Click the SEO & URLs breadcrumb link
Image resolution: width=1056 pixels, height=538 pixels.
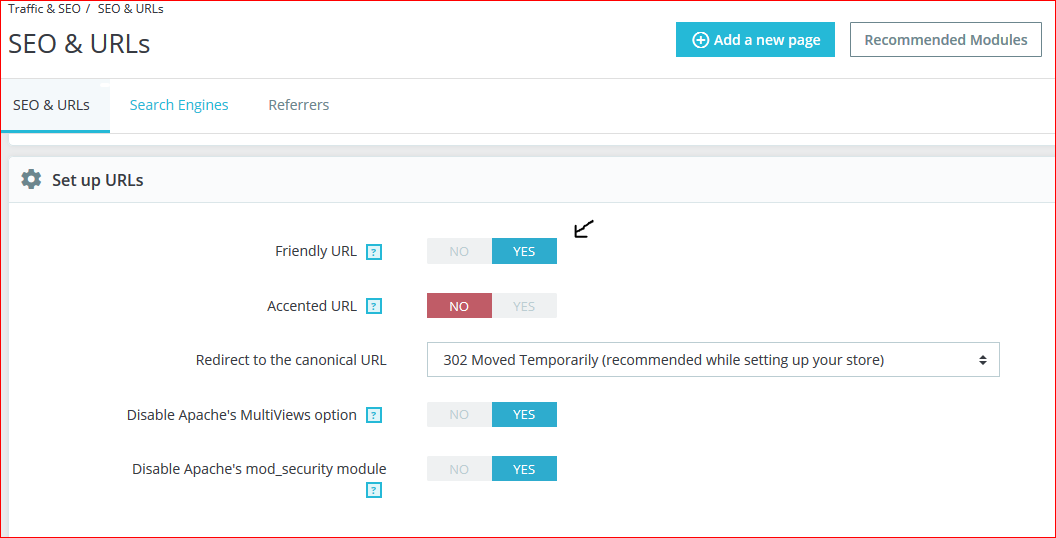point(130,9)
